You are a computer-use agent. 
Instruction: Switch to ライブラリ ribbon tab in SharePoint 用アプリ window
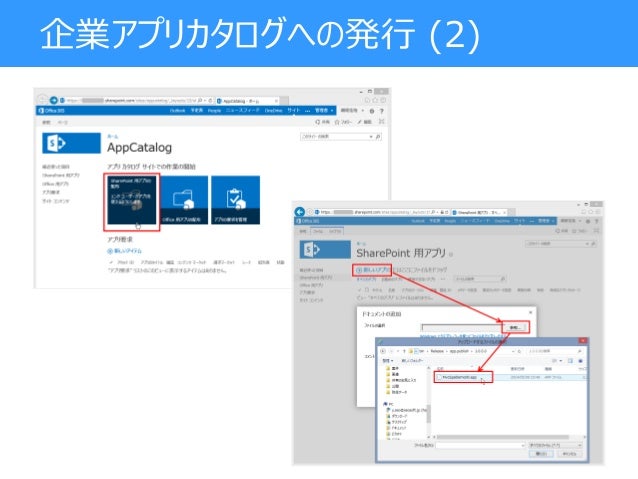tap(335, 231)
